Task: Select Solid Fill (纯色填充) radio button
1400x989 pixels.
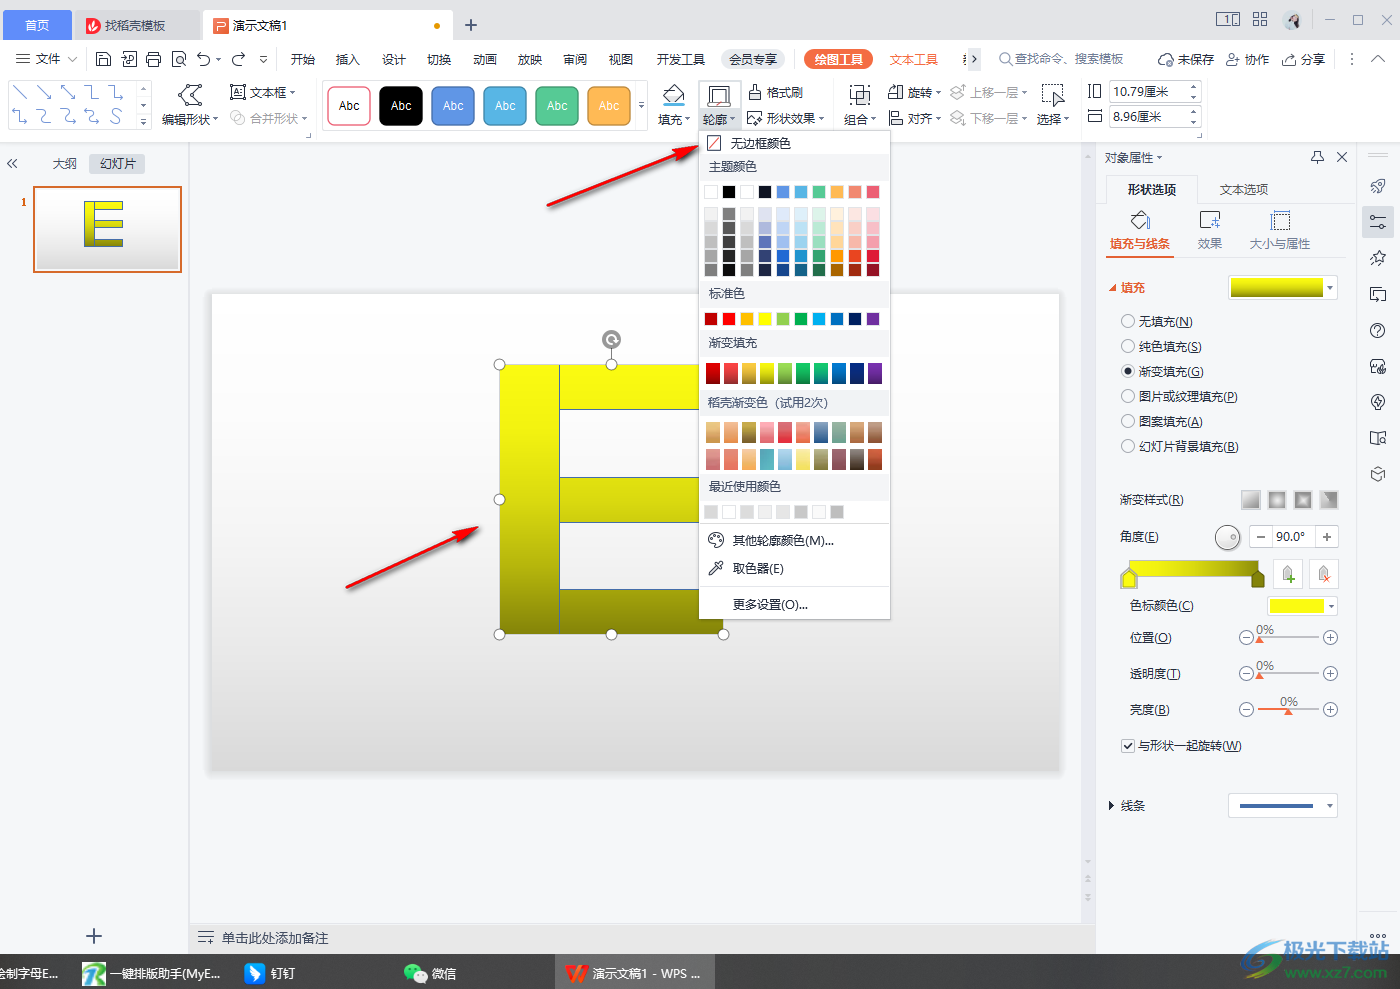Action: click(1128, 346)
